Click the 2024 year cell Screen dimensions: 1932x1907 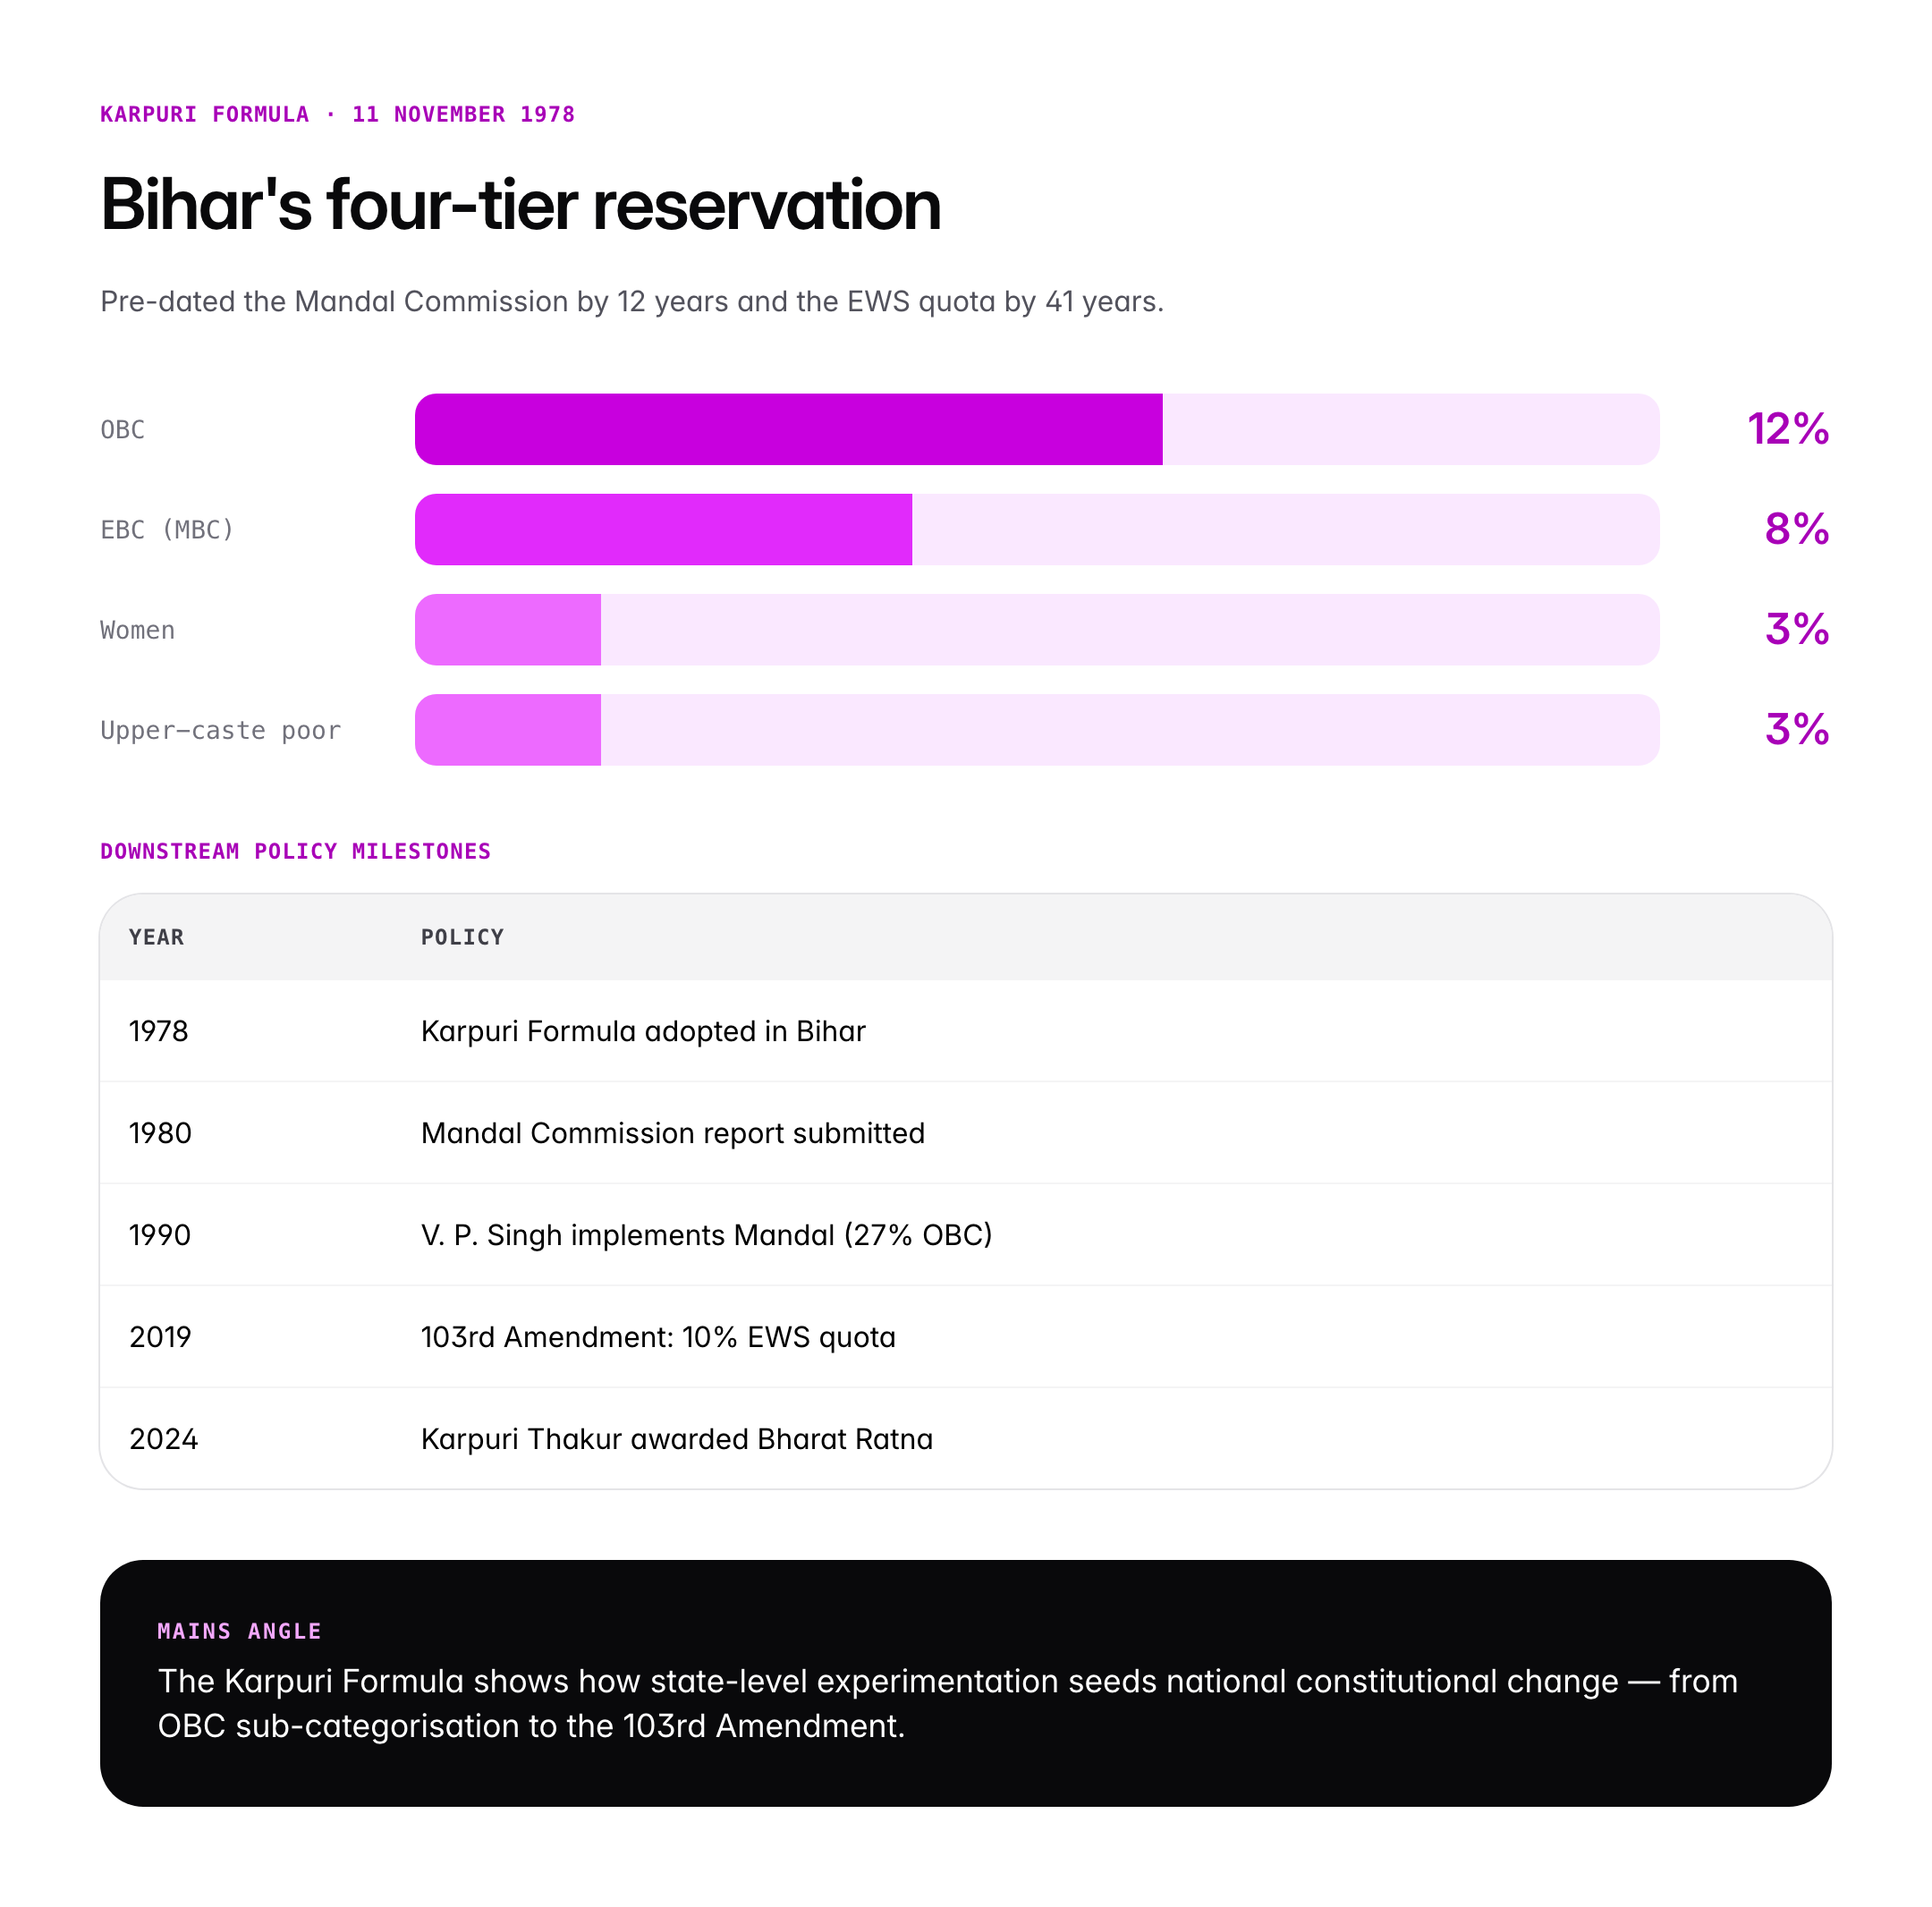pyautogui.click(x=163, y=1439)
